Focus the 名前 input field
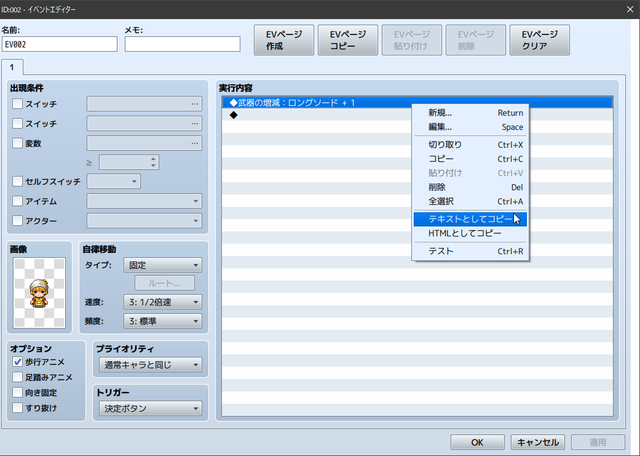Viewport: 640px width, 456px height. [x=60, y=44]
